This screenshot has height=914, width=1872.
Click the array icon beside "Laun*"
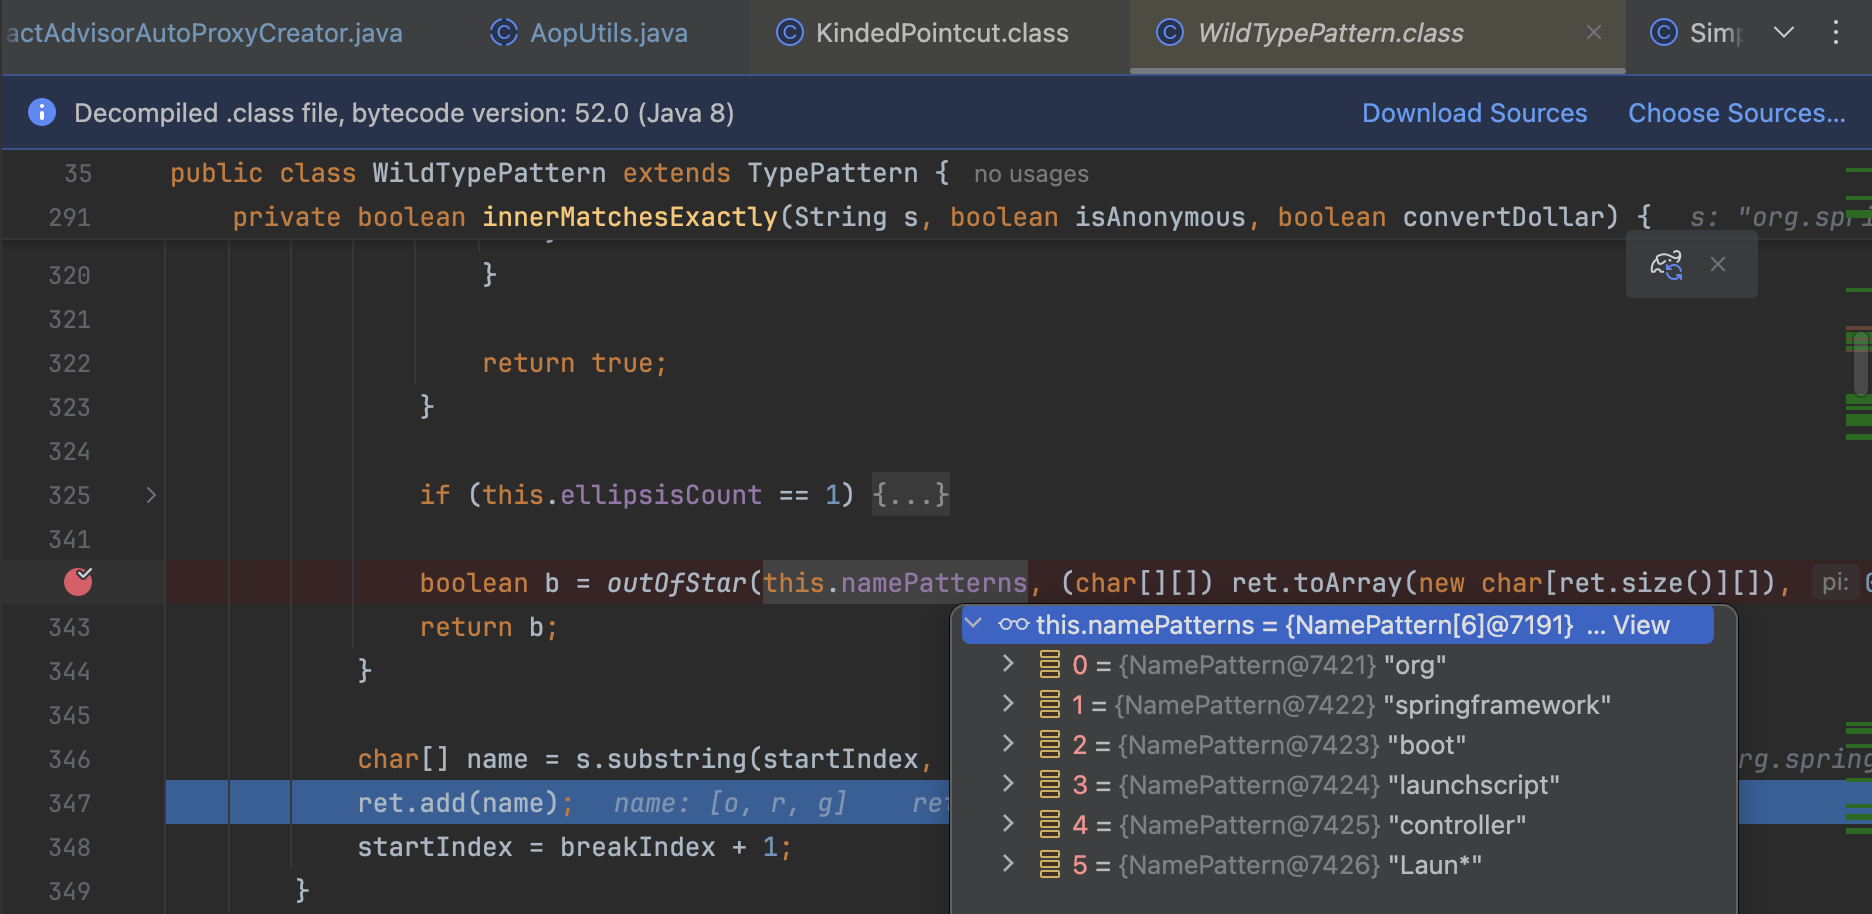point(1049,864)
